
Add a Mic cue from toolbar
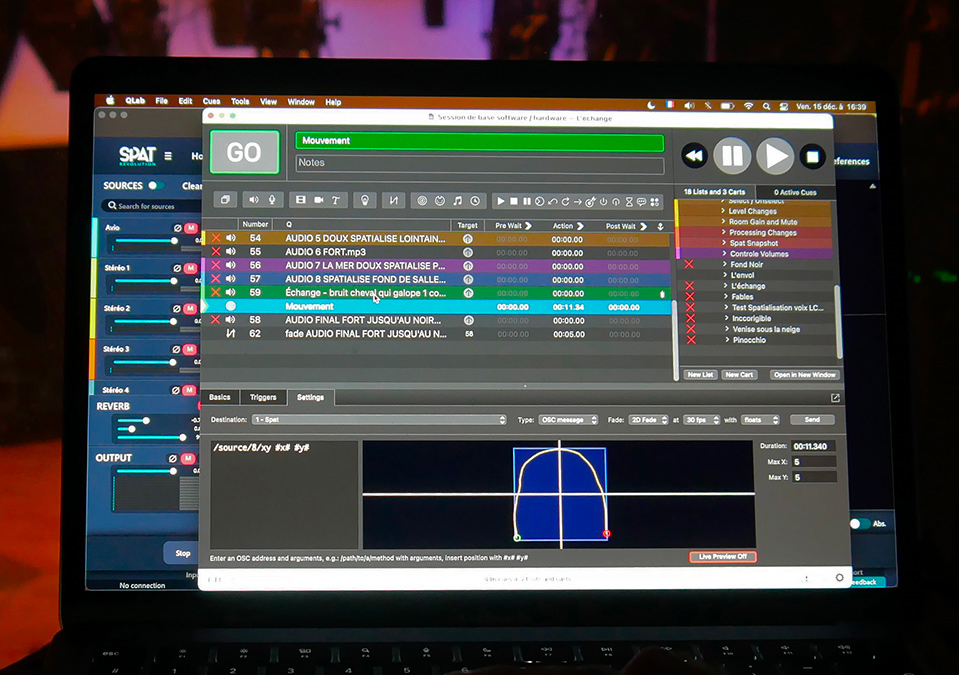(x=272, y=200)
